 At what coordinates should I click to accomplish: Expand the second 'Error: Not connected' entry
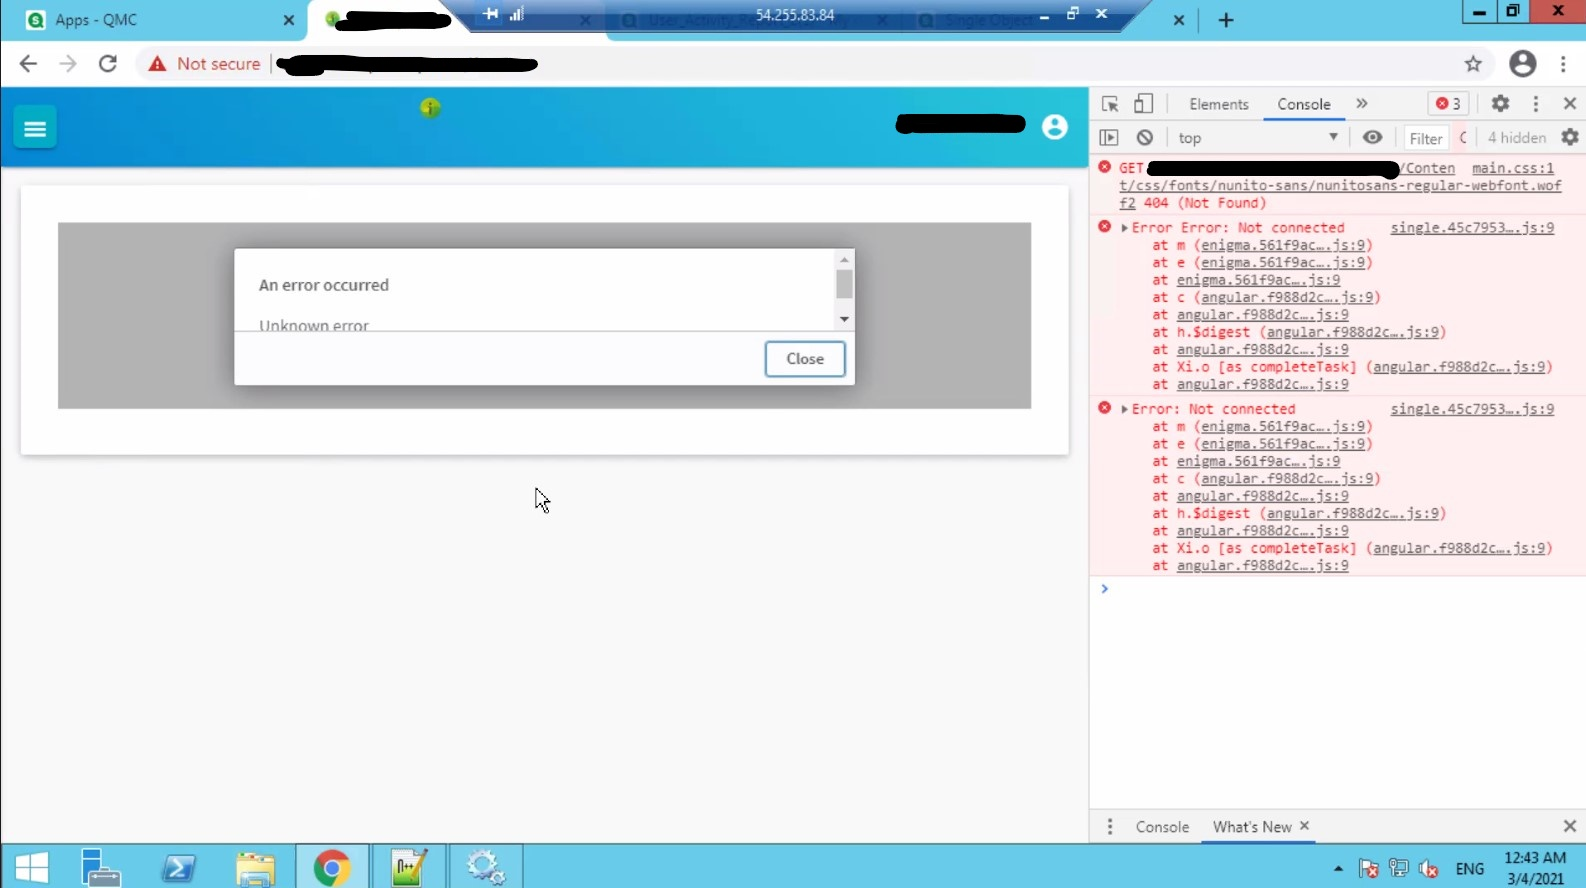[1125, 409]
